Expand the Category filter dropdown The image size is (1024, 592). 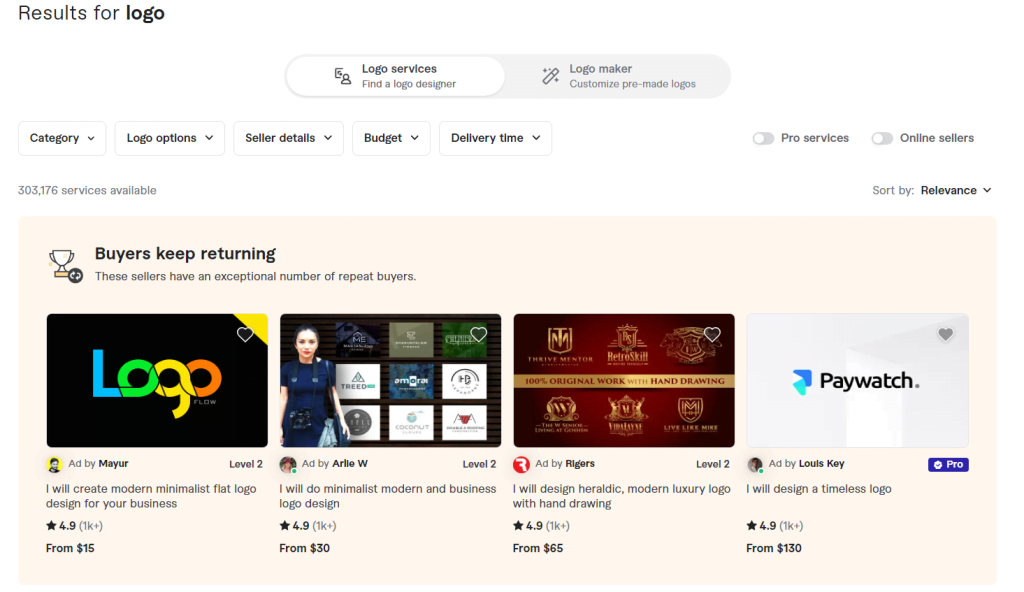pyautogui.click(x=62, y=139)
